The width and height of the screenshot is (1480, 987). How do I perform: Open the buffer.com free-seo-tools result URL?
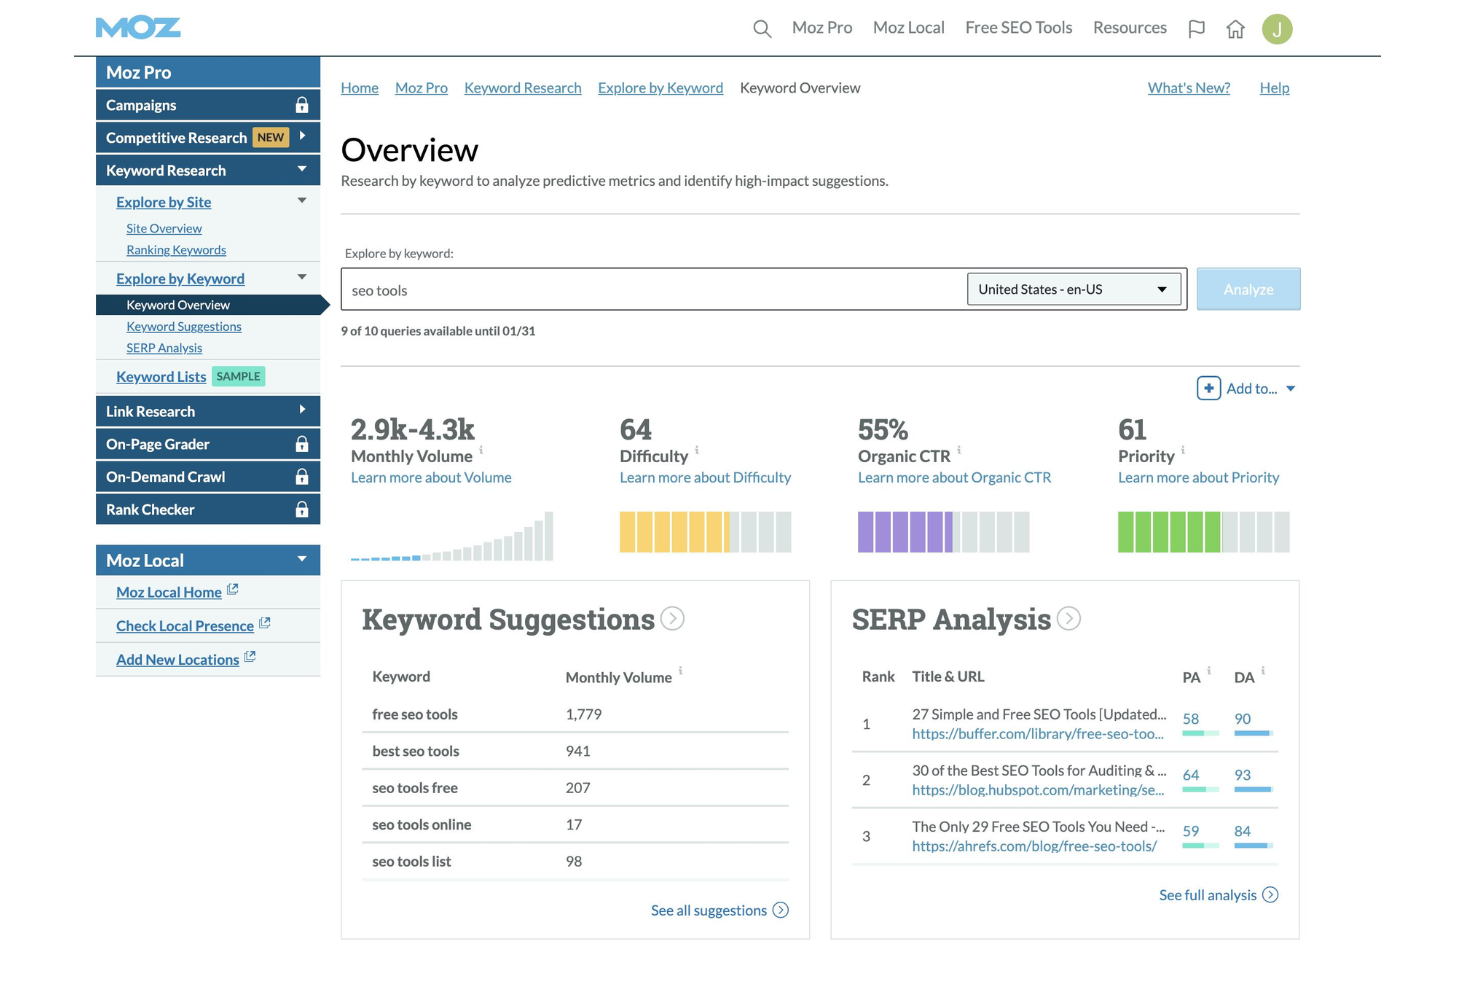click(x=1038, y=734)
